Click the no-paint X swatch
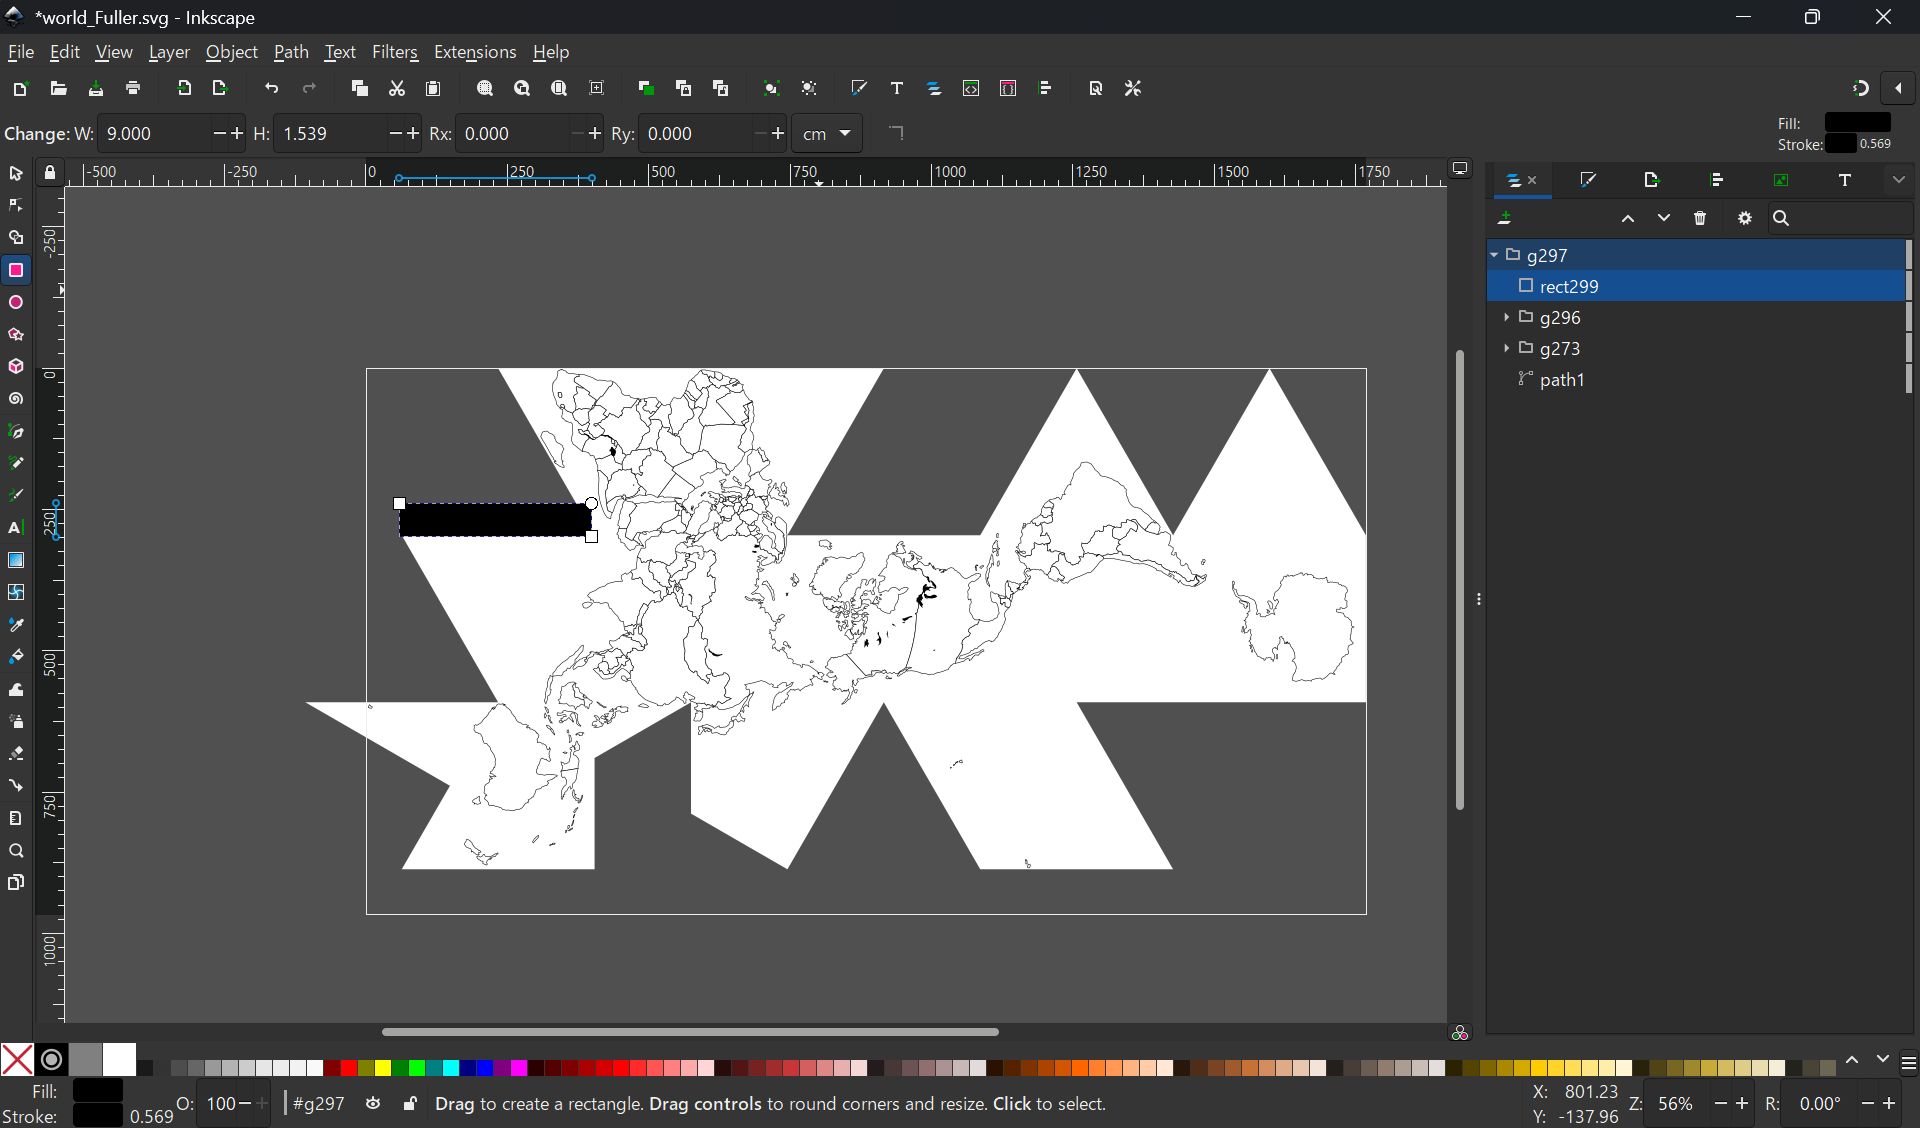The width and height of the screenshot is (1920, 1128). click(17, 1059)
